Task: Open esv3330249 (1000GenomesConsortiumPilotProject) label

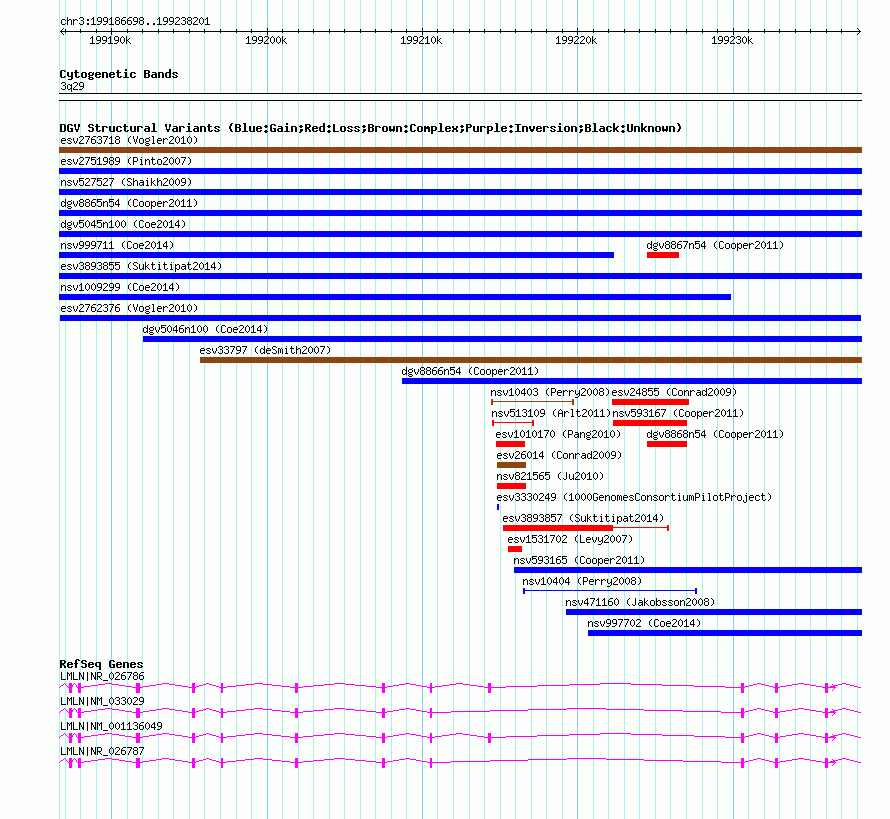Action: pyautogui.click(x=634, y=497)
